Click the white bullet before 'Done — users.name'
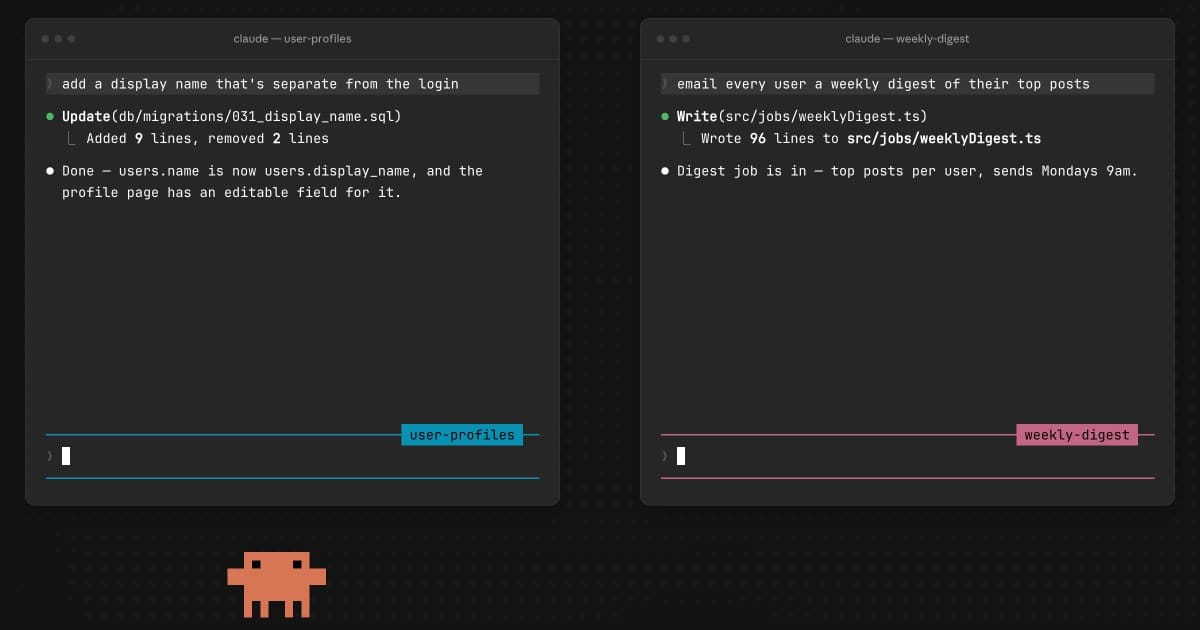 50,171
